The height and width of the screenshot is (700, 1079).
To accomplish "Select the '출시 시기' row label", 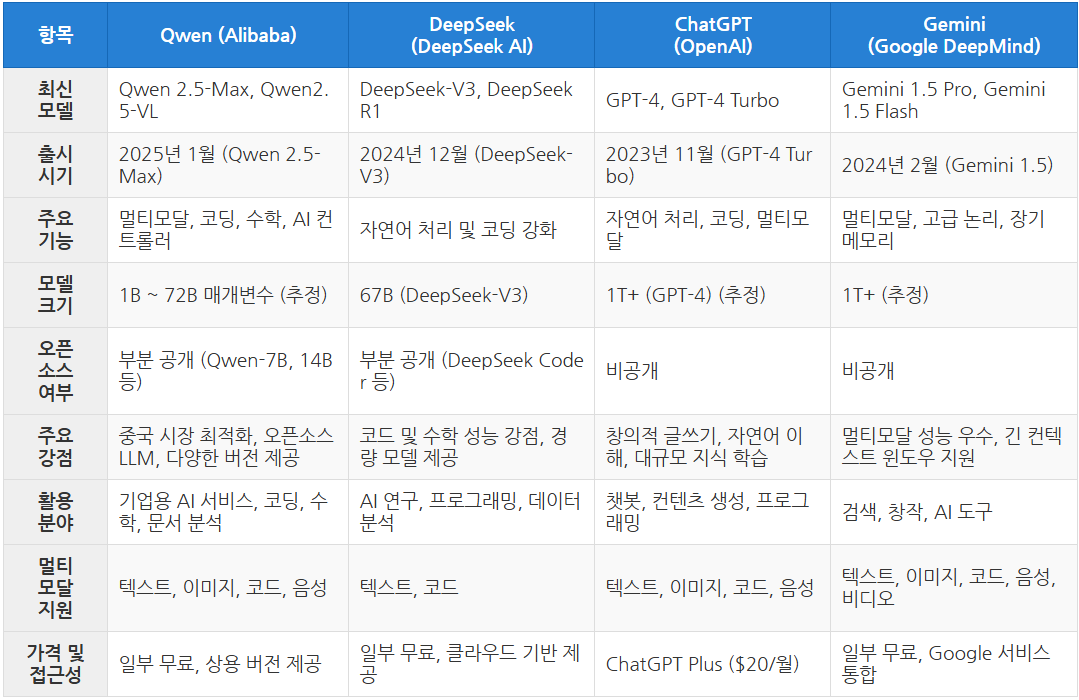I will tap(56, 165).
